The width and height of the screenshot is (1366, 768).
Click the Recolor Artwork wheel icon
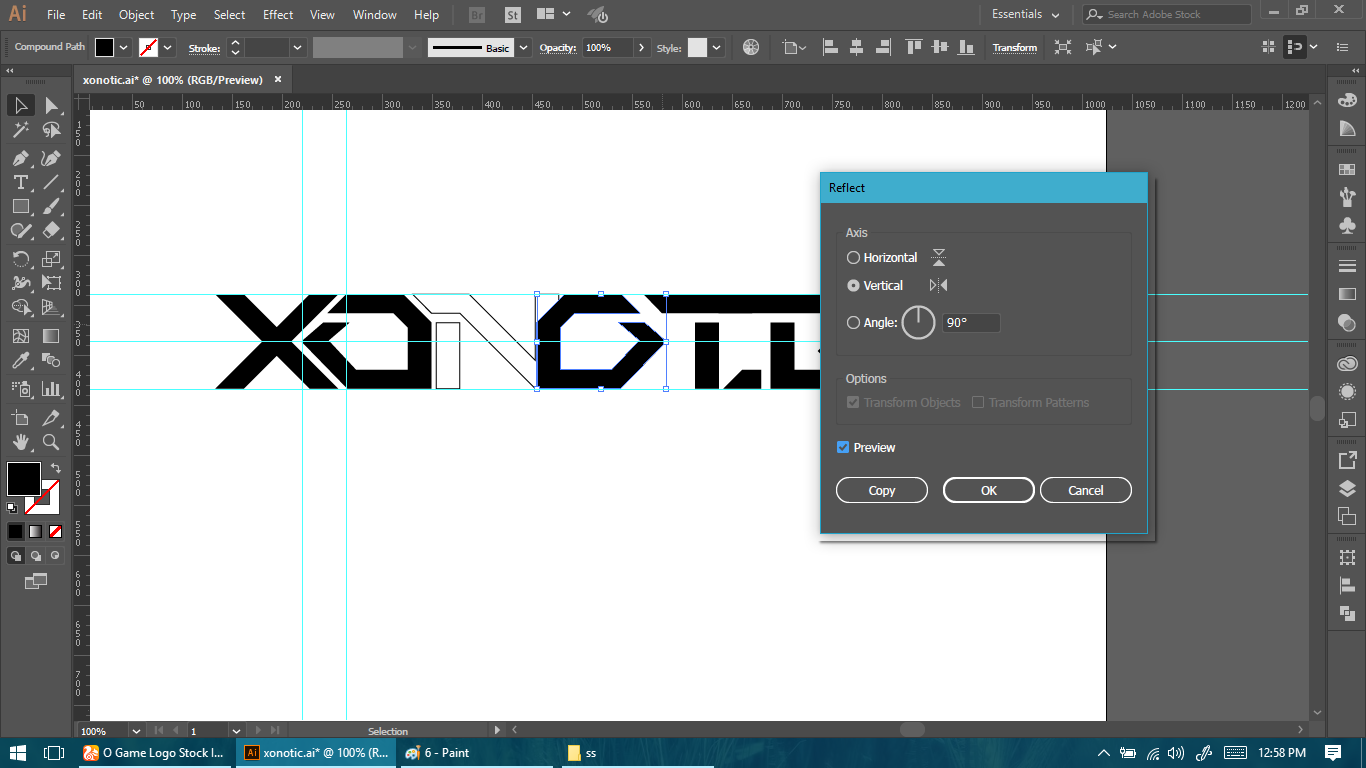coord(751,47)
